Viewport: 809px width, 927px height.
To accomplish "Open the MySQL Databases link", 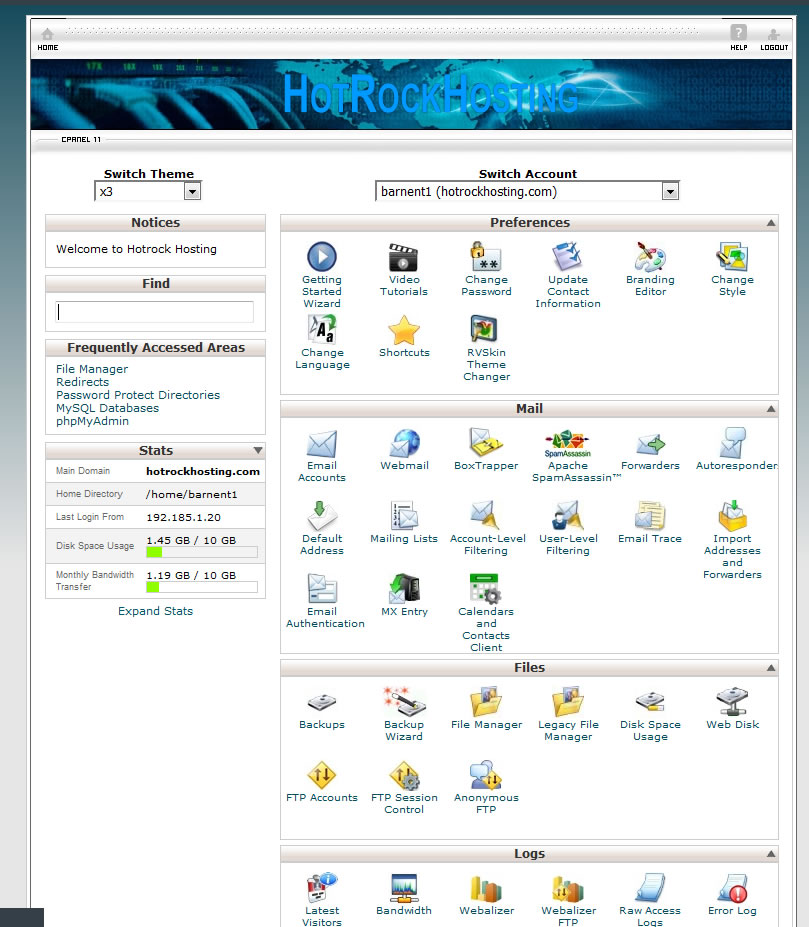I will tap(107, 408).
